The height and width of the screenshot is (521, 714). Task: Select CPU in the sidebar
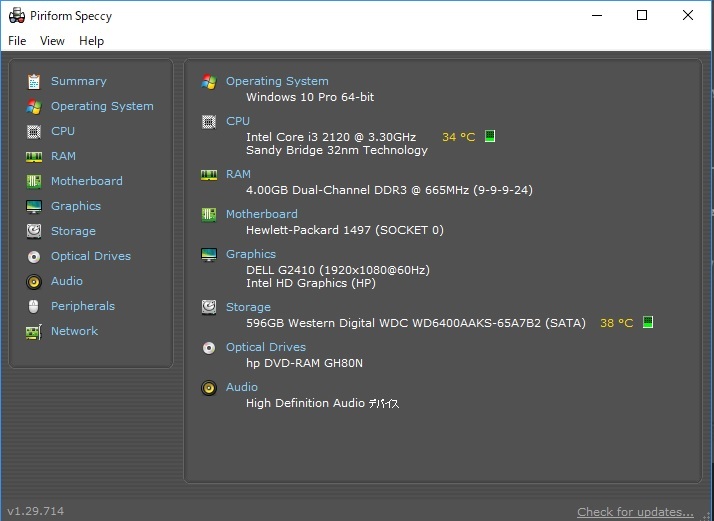(x=63, y=131)
